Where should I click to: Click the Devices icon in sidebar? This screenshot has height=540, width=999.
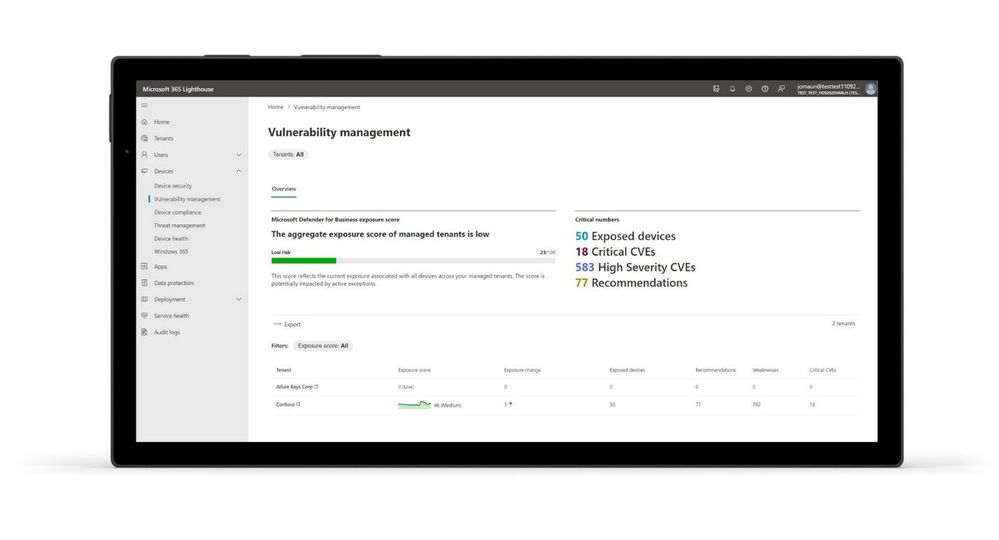tap(145, 171)
